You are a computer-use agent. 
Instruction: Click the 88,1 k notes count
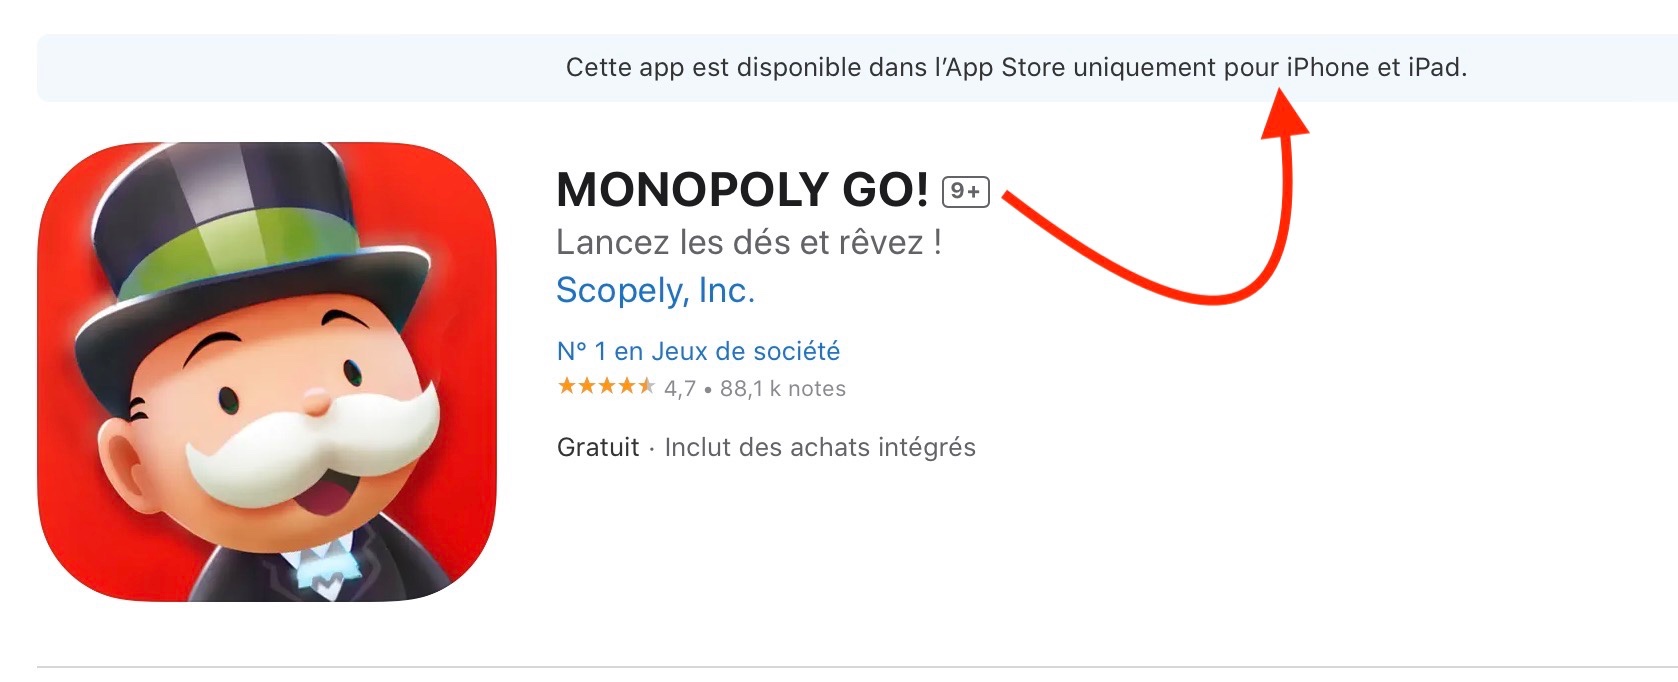[783, 389]
